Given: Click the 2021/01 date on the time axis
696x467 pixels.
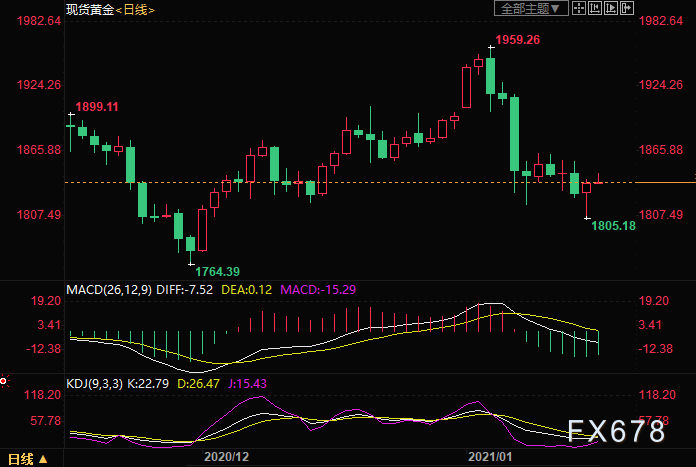Looking at the screenshot, I should pyautogui.click(x=490, y=457).
